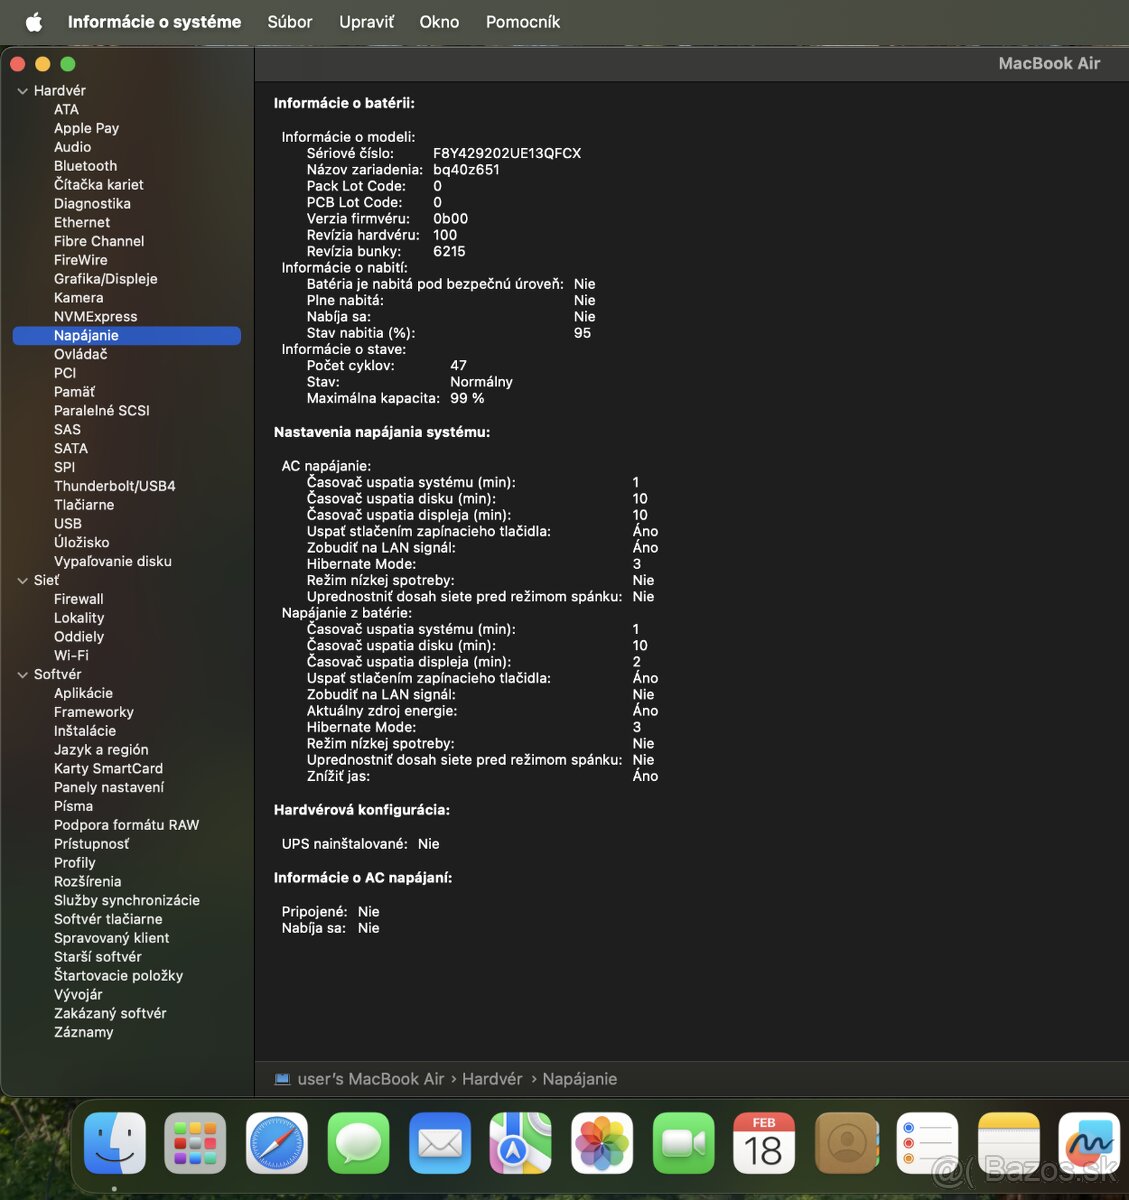
Task: Open the Pomocník menu
Action: (x=522, y=22)
